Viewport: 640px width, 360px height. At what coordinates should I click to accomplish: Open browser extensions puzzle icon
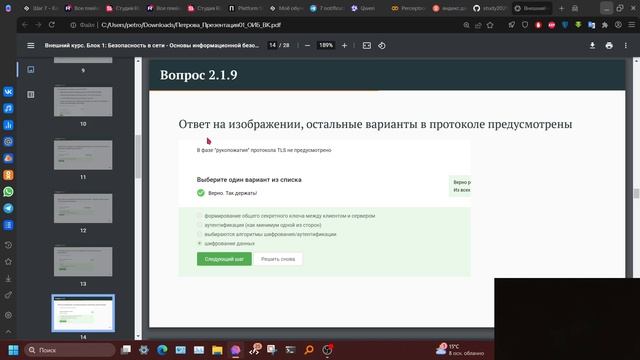click(604, 25)
